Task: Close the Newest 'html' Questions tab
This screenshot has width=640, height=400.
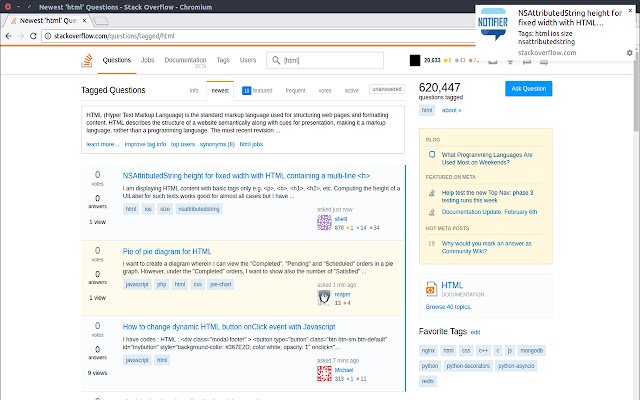Action: click(84, 20)
